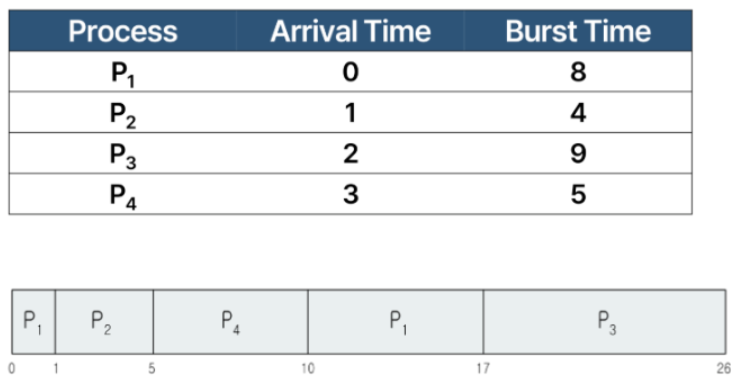Screen dimensions: 736x381
Task: Select the P2 cell in the table
Action: coord(123,113)
